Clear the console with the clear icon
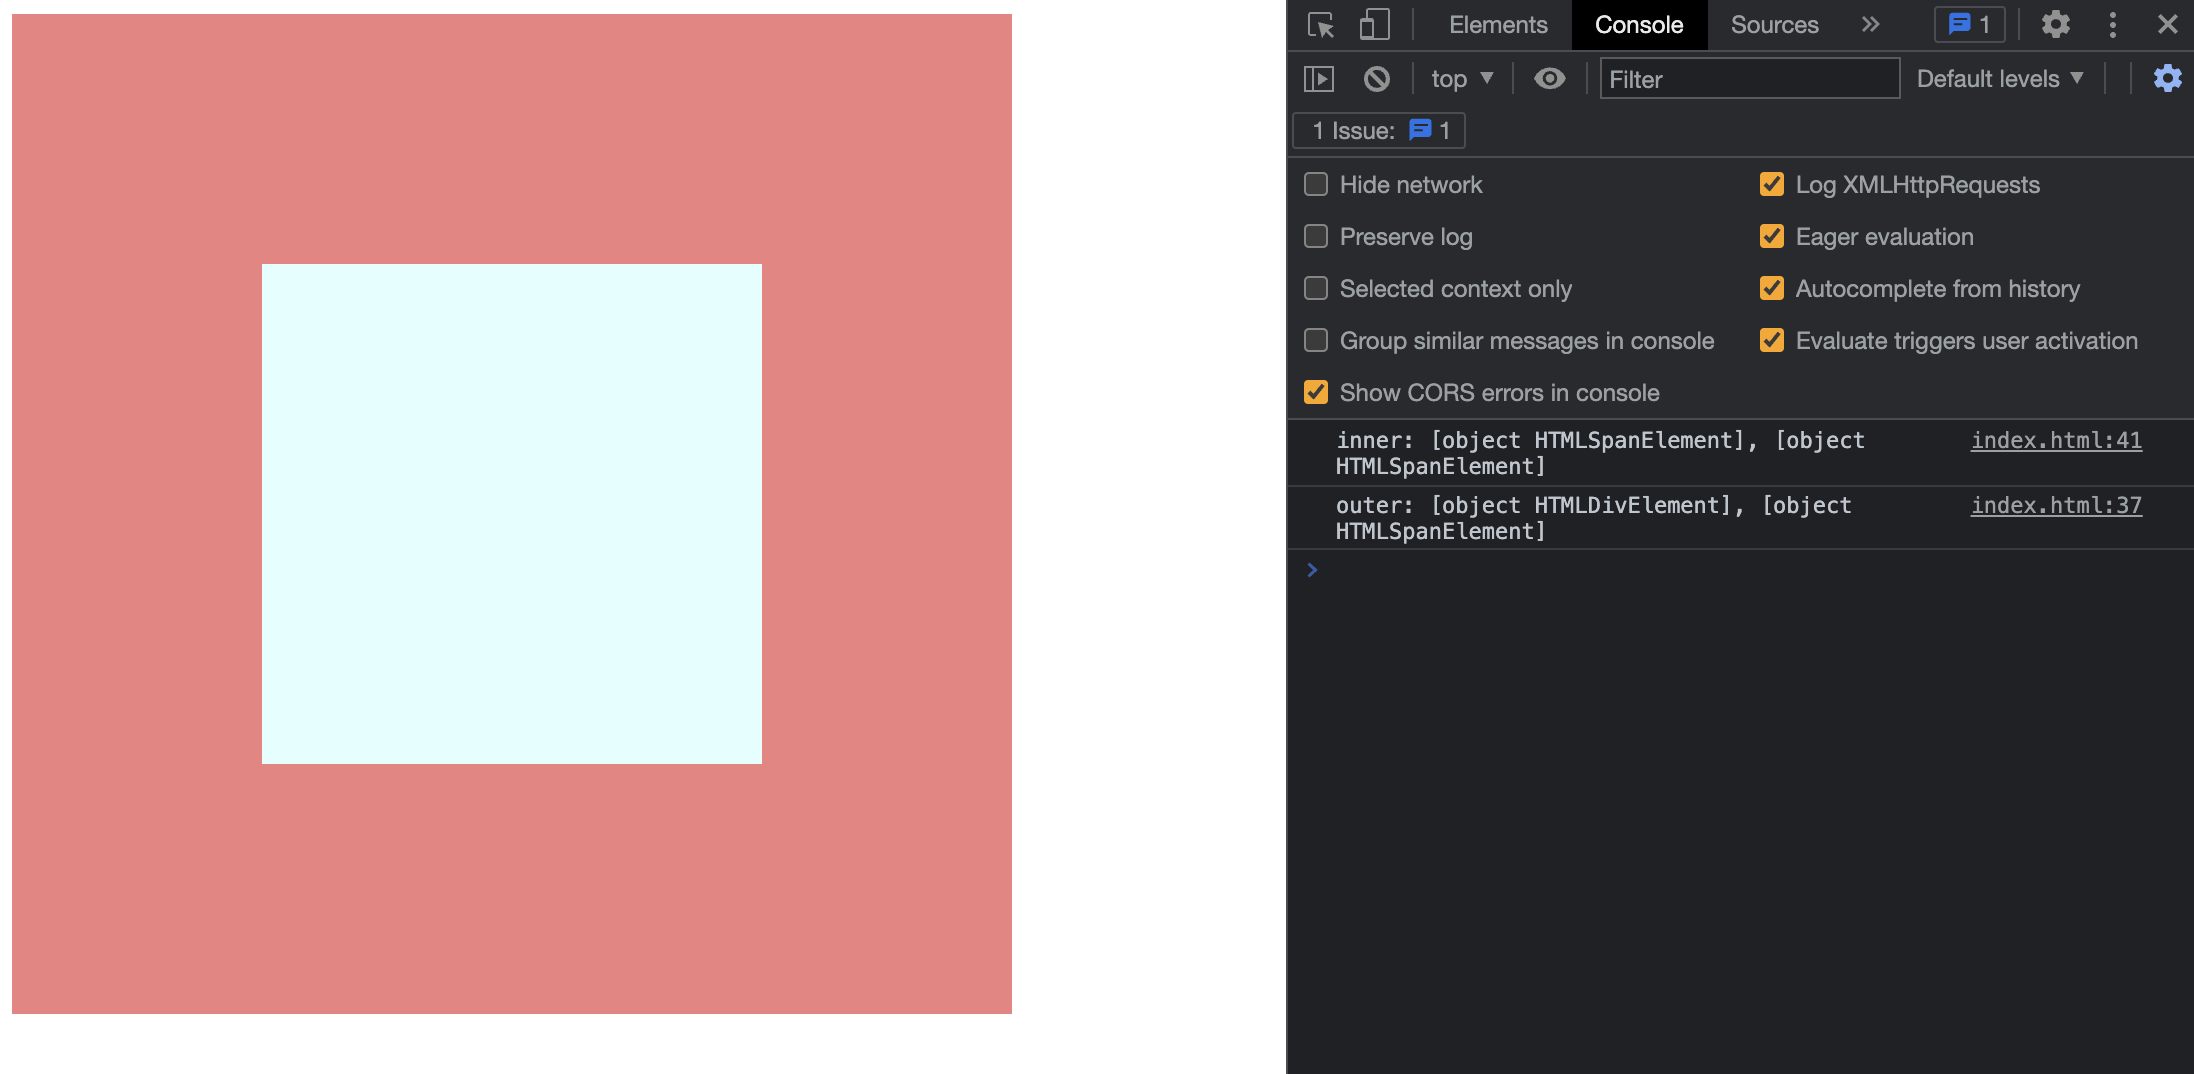The width and height of the screenshot is (2194, 1074). click(1377, 78)
